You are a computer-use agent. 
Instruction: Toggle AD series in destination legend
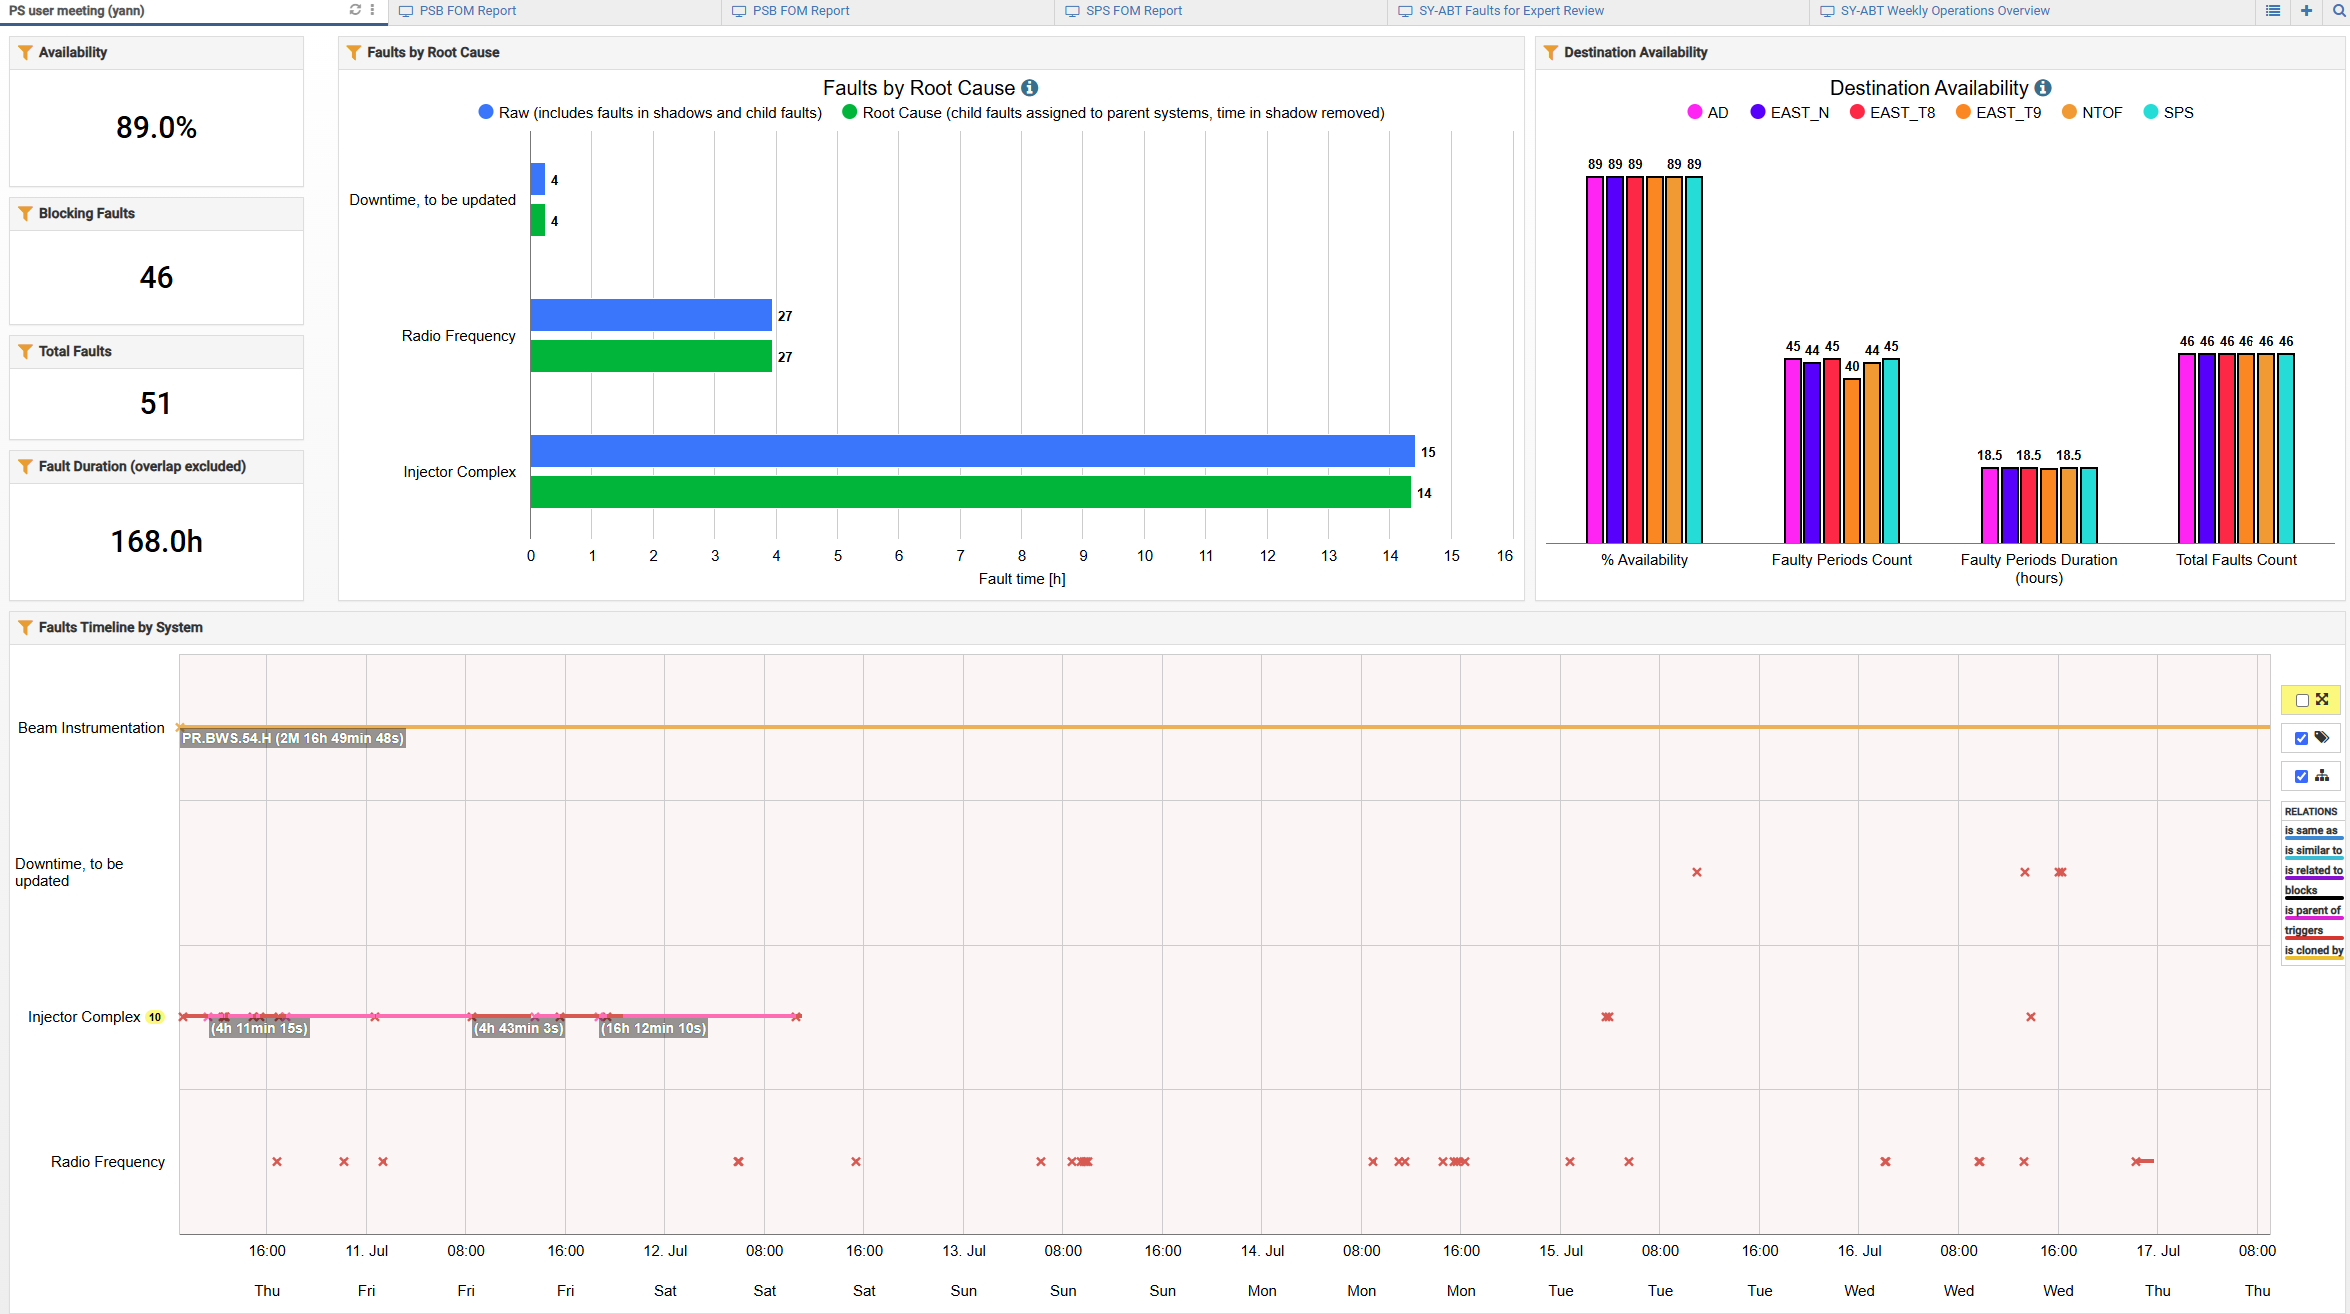click(x=1707, y=112)
